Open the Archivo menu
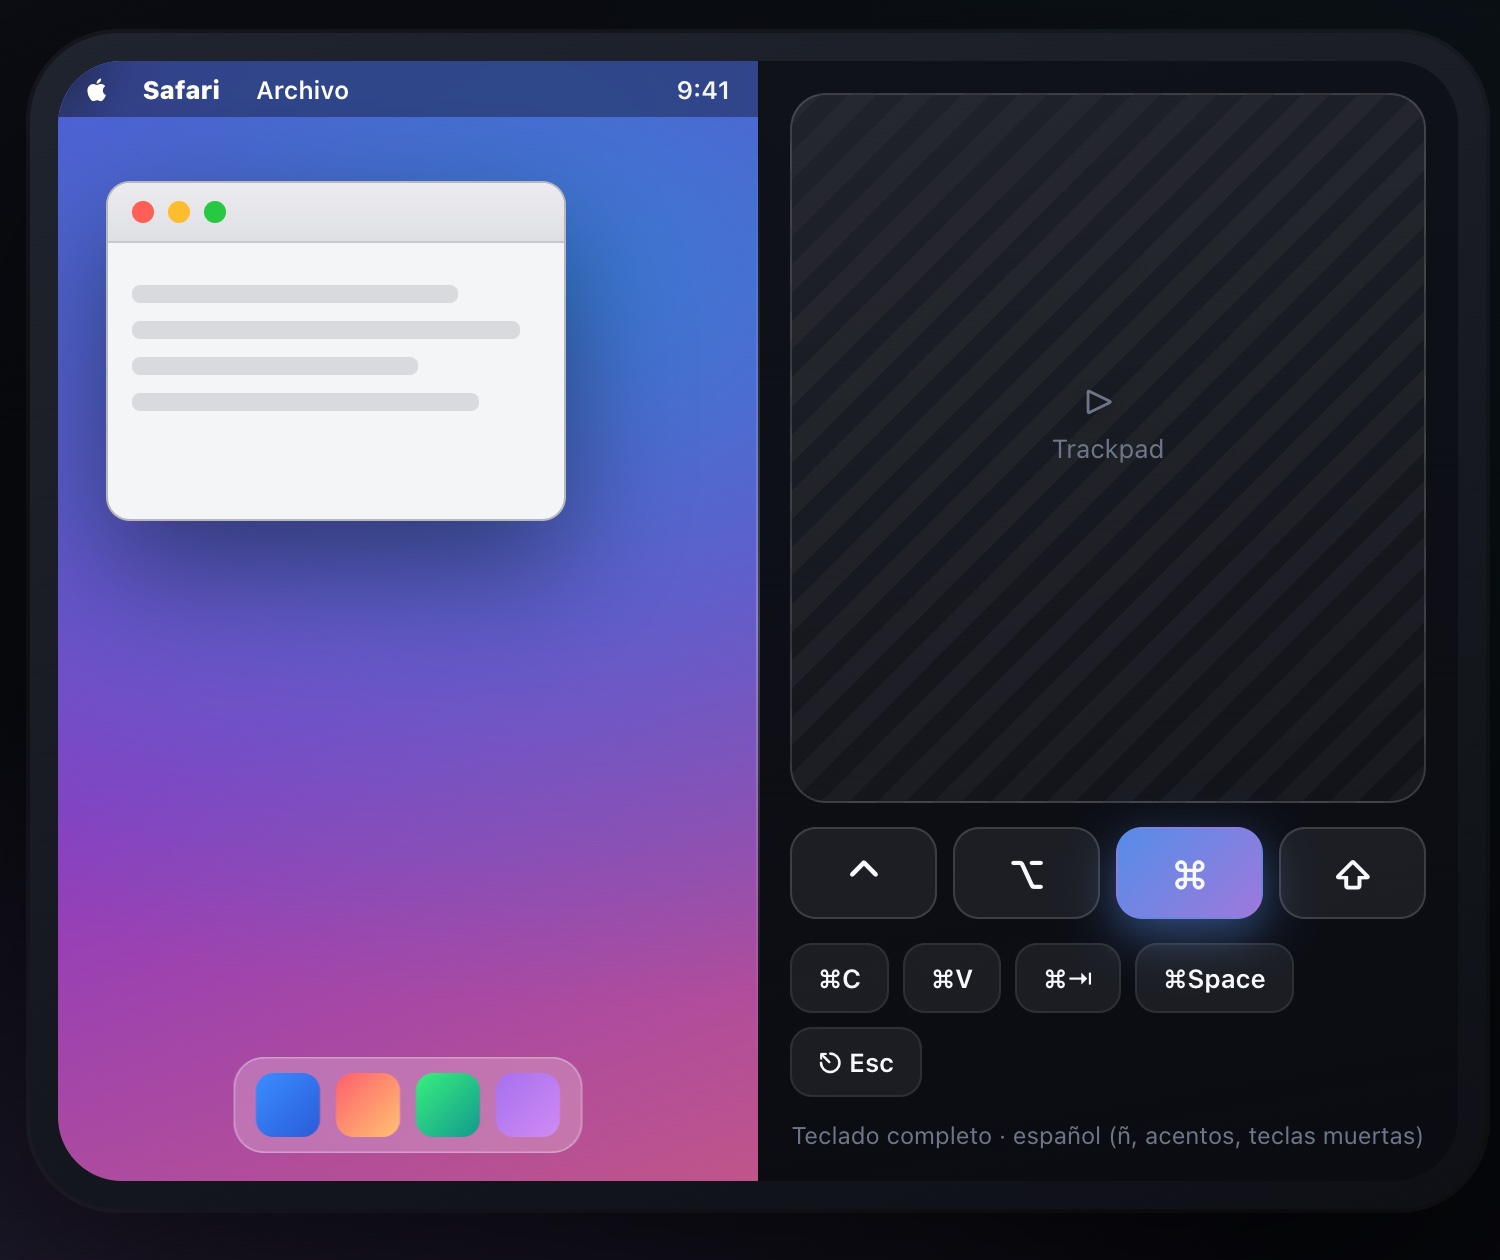 click(x=303, y=90)
